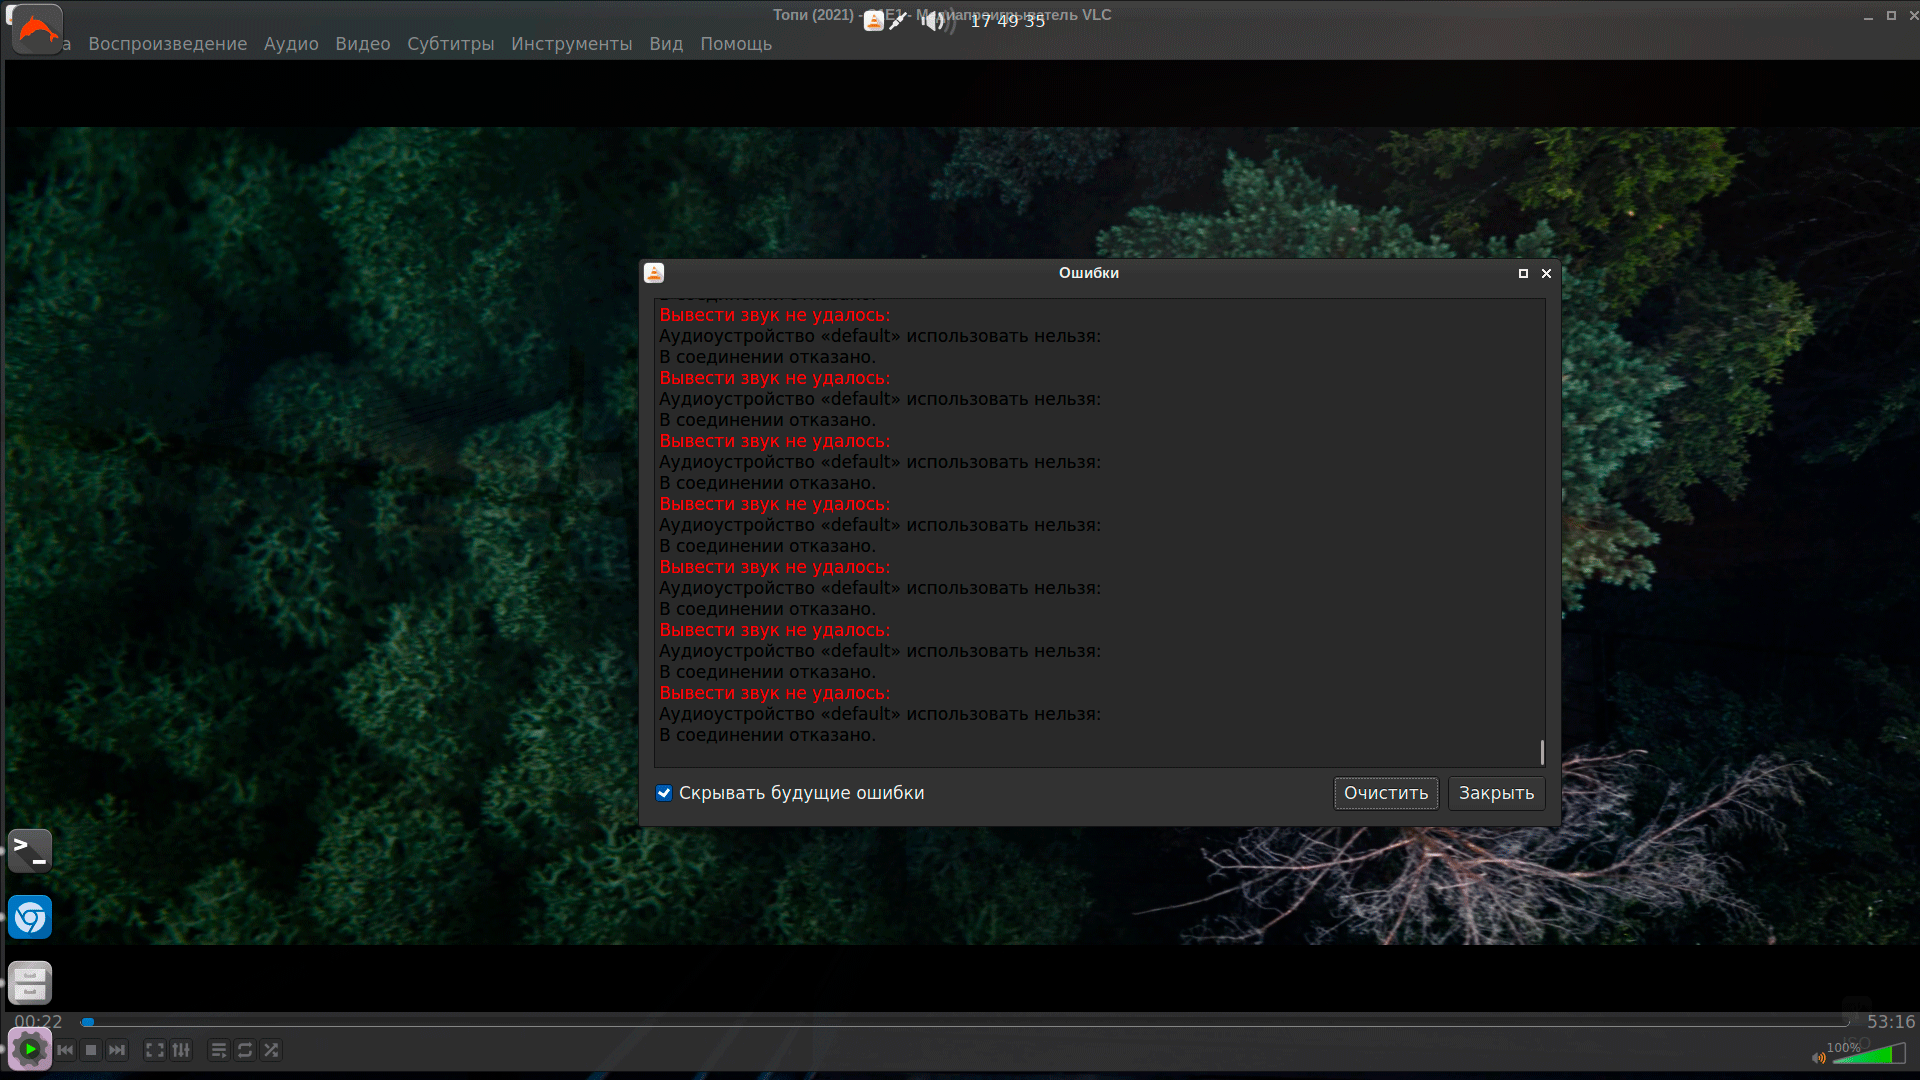1920x1080 pixels.
Task: Mute audio via speaker icon
Action: (x=1817, y=1057)
